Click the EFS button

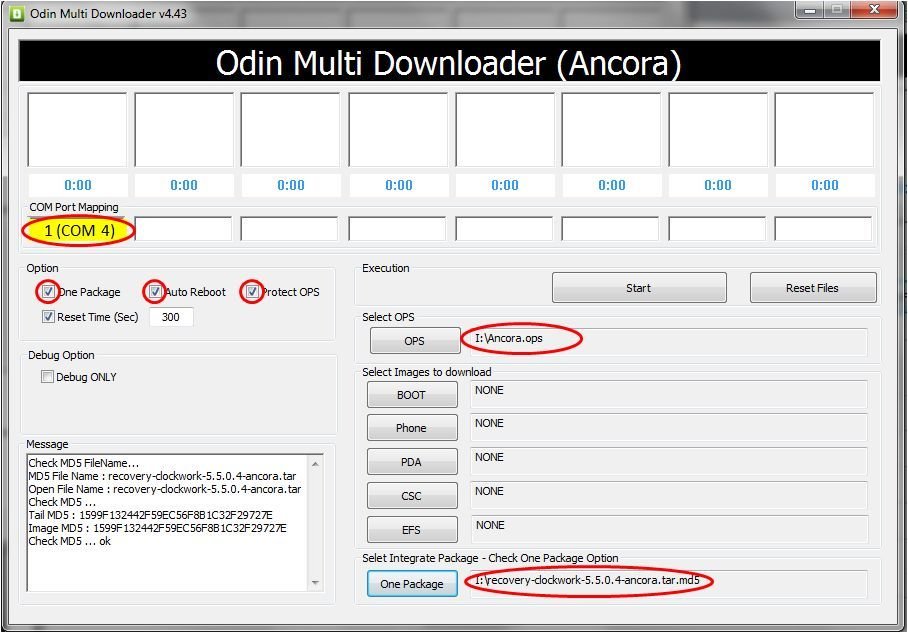coord(412,530)
